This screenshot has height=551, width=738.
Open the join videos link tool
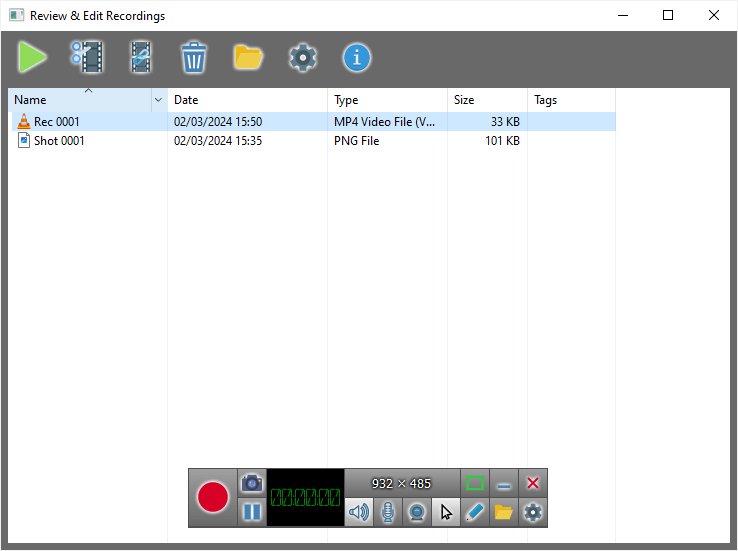141,57
